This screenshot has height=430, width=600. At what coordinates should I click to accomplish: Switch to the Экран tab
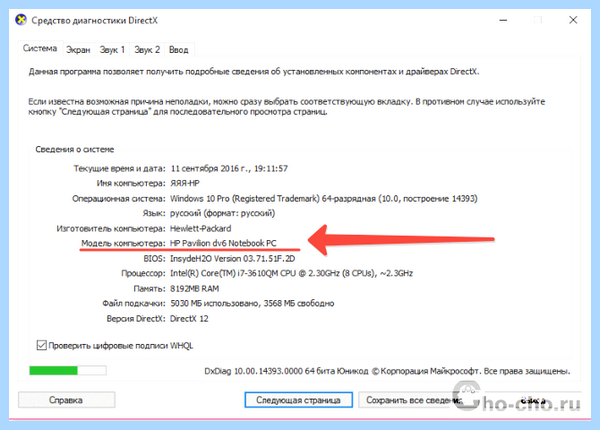pyautogui.click(x=78, y=50)
